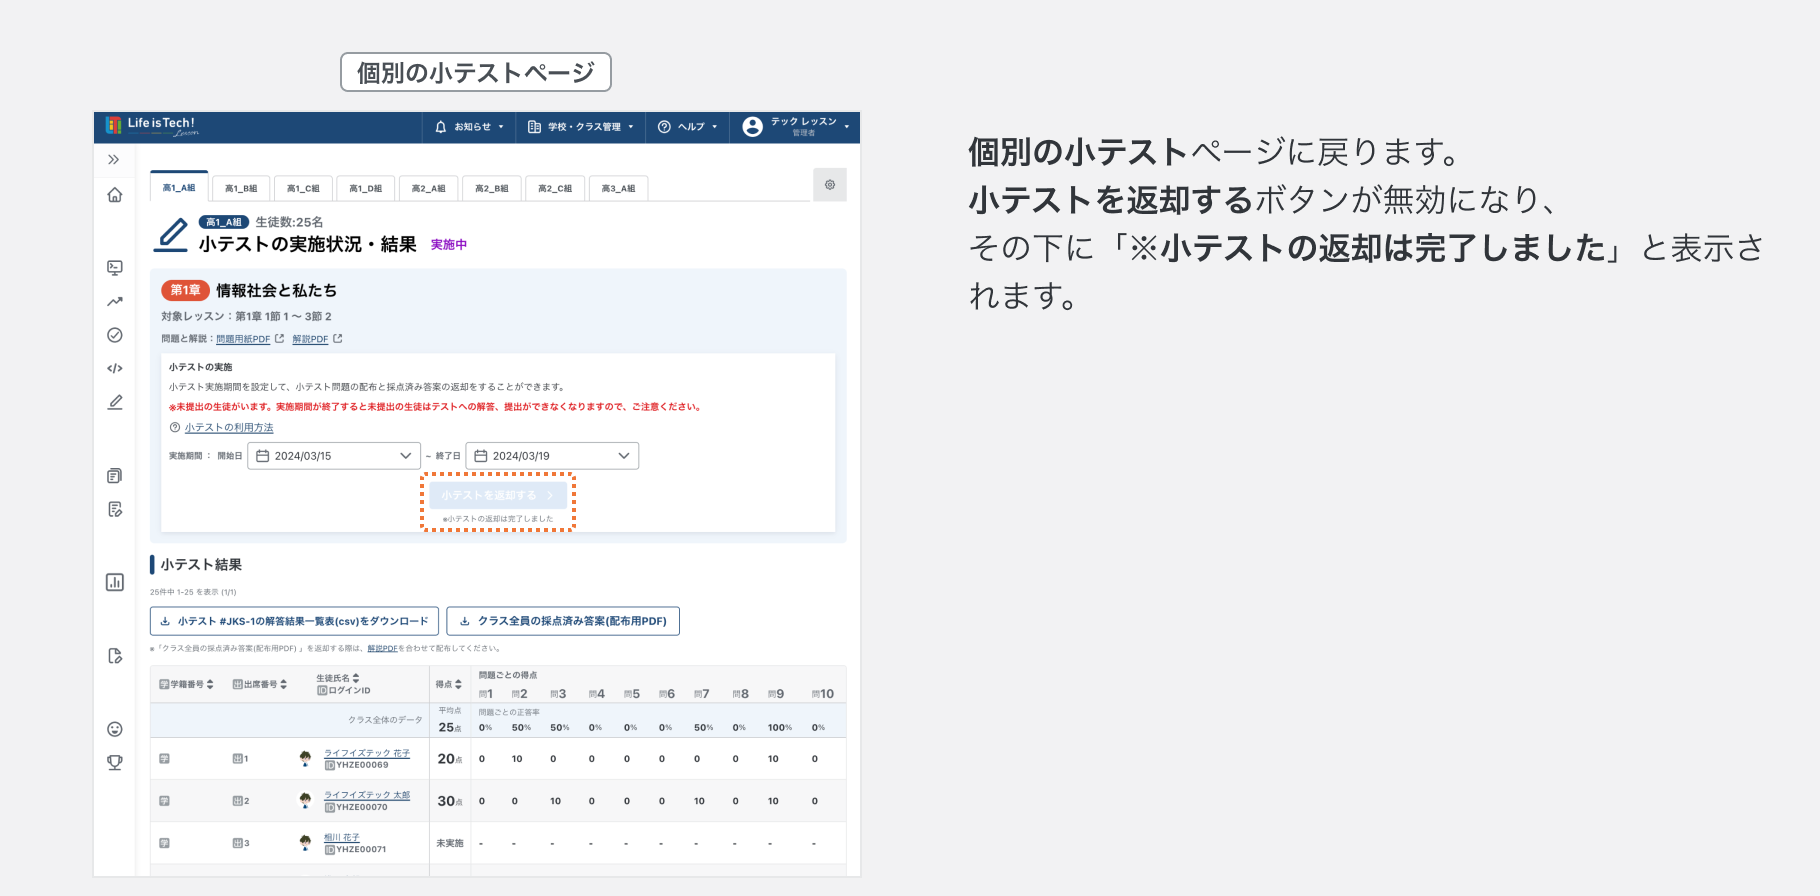The width and height of the screenshot is (1820, 896).
Task: Click external-link icon beside 解説PDF
Action: click(x=338, y=339)
